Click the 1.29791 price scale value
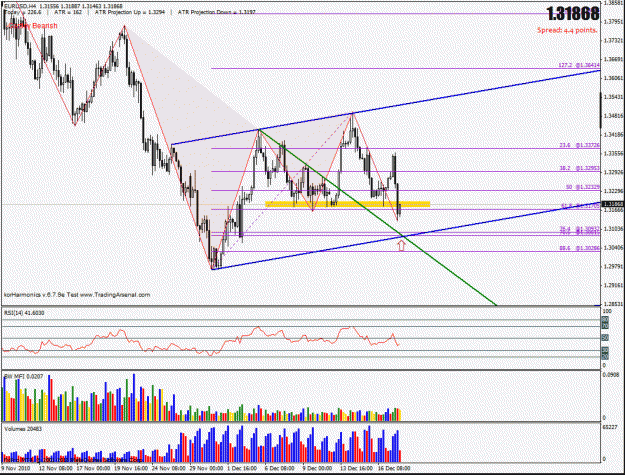 613,266
